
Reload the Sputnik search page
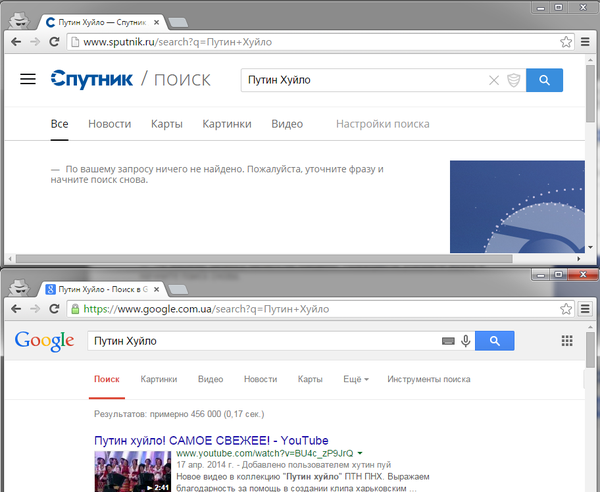pyautogui.click(x=54, y=42)
